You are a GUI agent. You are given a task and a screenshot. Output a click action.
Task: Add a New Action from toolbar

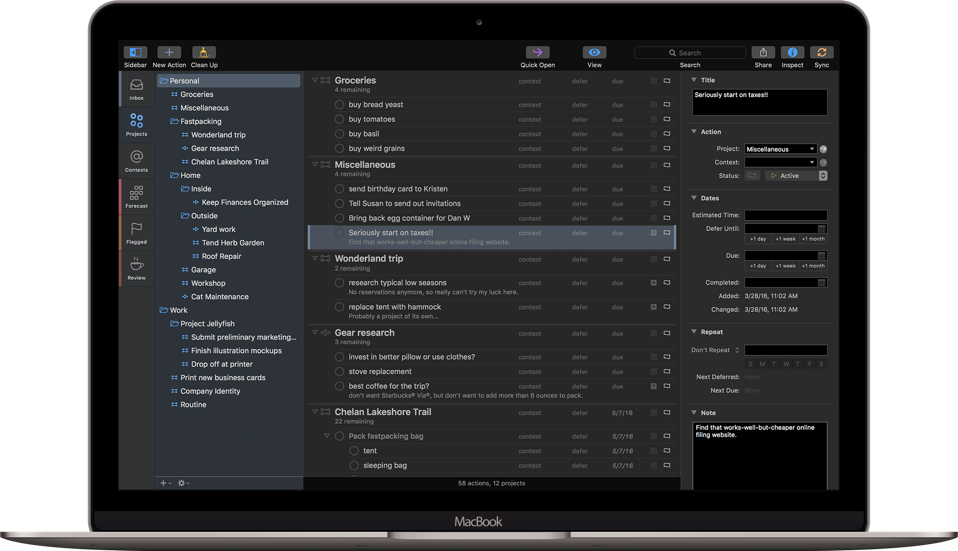pyautogui.click(x=169, y=53)
